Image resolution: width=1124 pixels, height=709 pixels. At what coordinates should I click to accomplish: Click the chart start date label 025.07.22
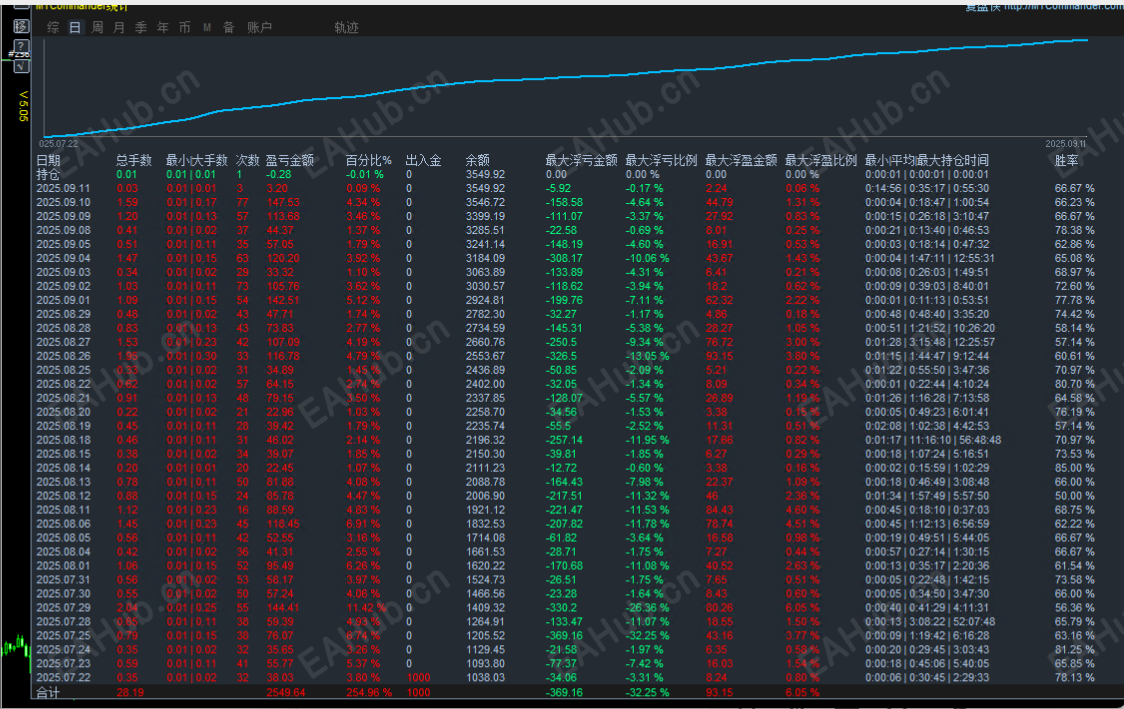(x=59, y=144)
